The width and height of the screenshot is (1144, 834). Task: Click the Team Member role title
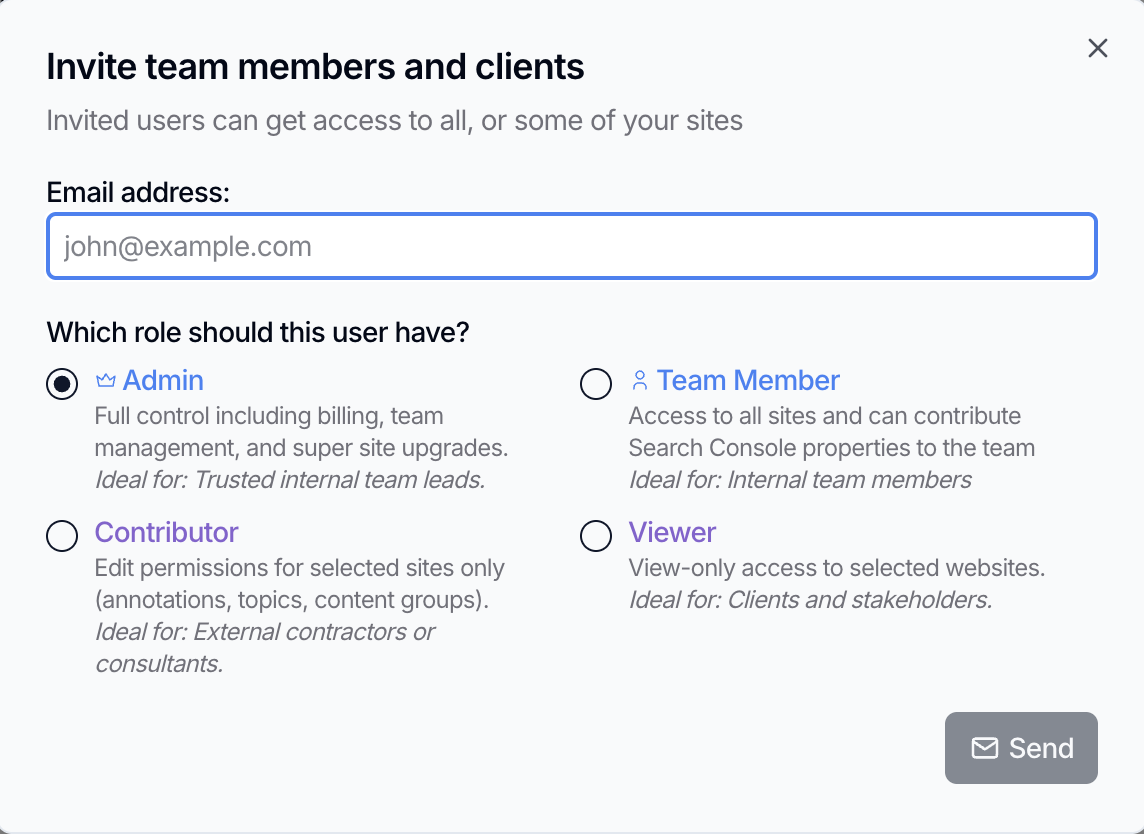coord(747,381)
